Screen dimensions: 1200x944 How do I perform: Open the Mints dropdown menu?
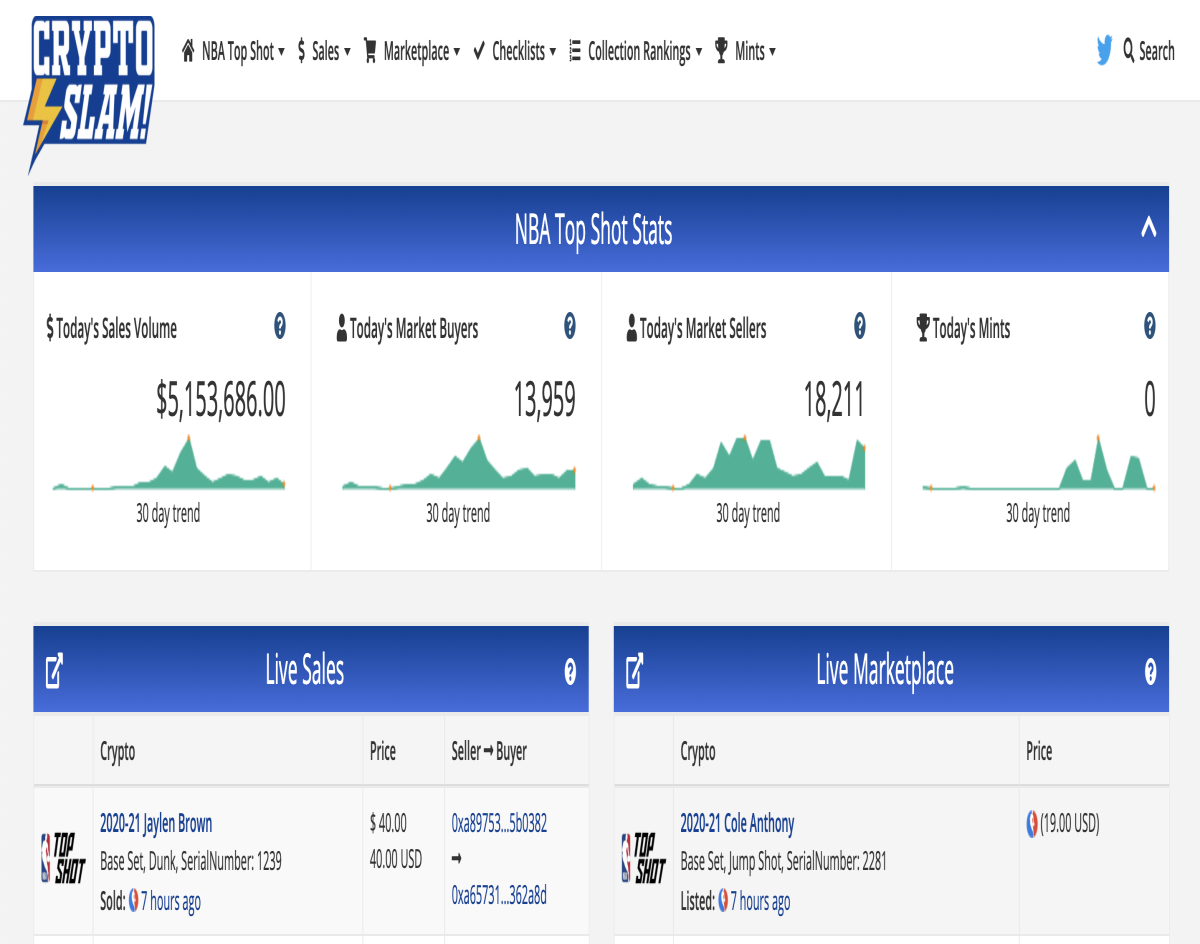[x=745, y=51]
